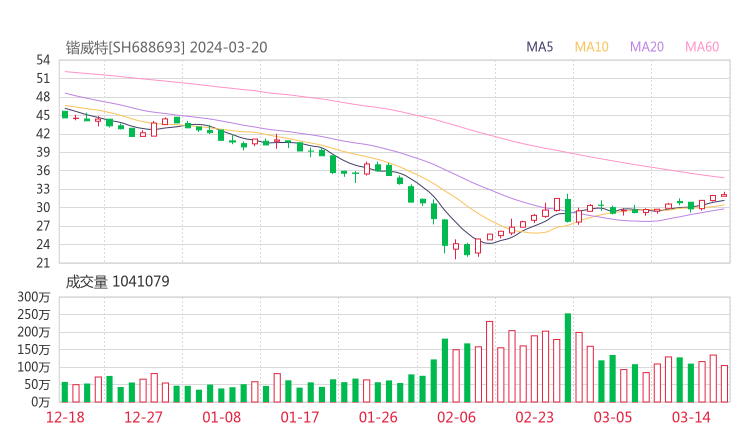The height and width of the screenshot is (440, 740).
Task: Click the tallest red volume bar
Action: (489, 362)
